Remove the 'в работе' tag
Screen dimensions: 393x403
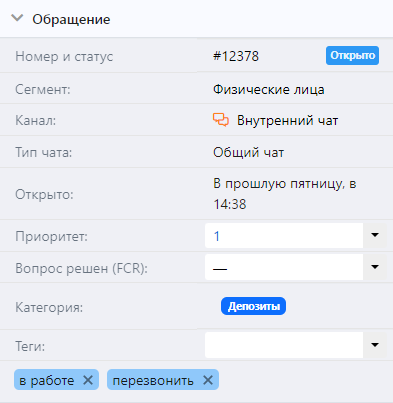(88, 380)
